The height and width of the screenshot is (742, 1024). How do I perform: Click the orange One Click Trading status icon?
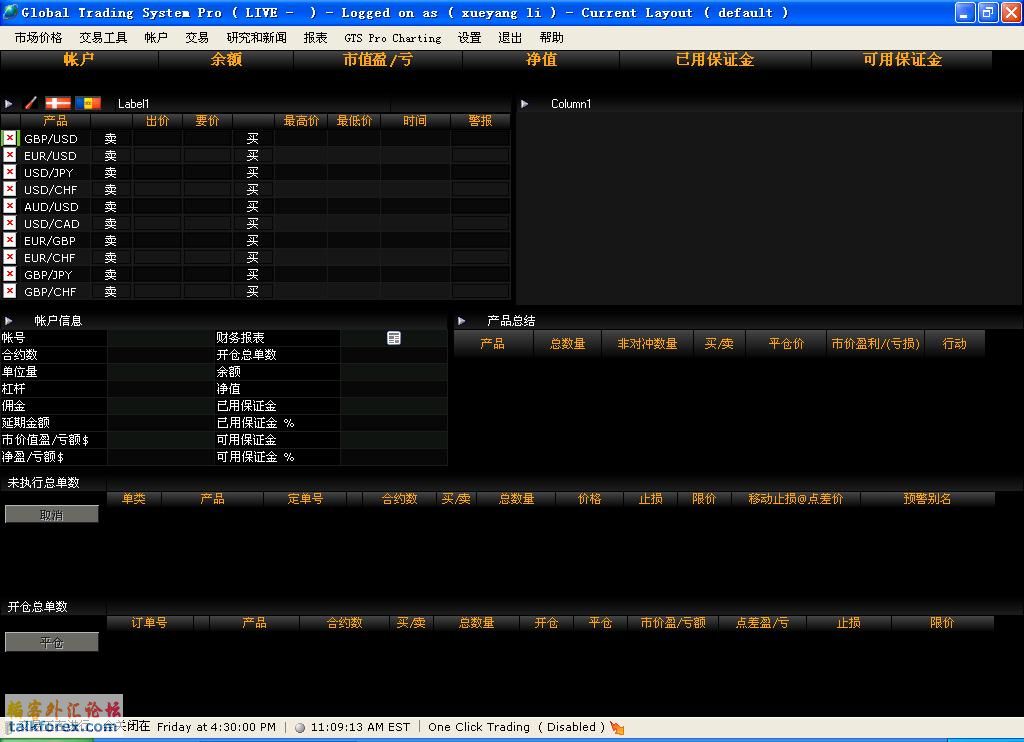coord(617,728)
